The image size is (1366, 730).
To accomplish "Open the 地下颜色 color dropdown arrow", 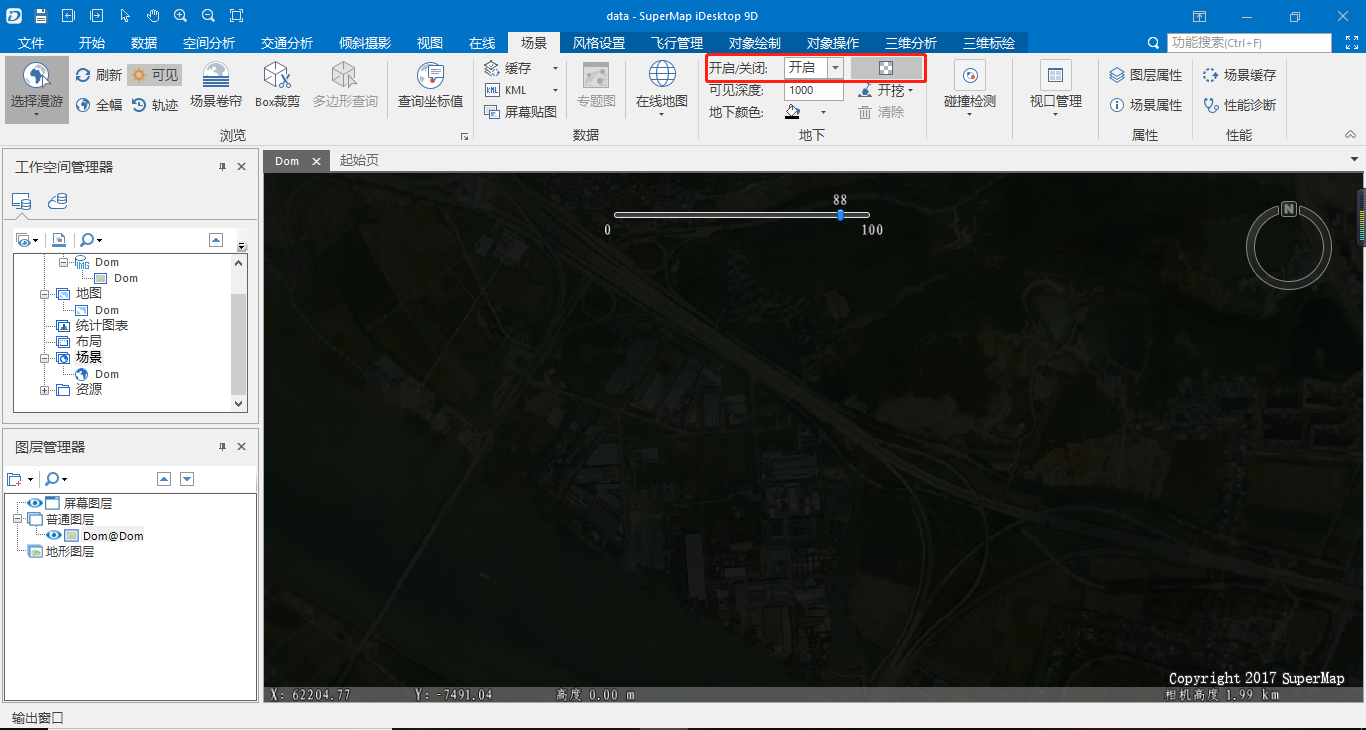I will click(824, 112).
